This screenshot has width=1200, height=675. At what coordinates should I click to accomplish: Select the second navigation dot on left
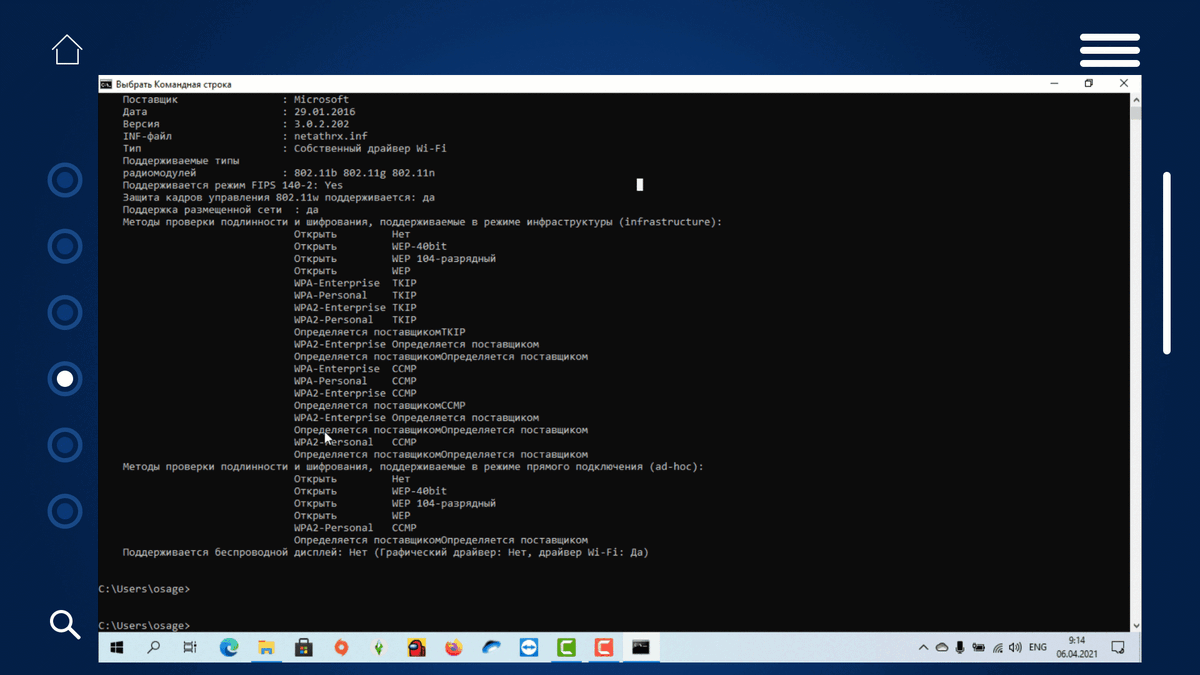click(x=65, y=247)
